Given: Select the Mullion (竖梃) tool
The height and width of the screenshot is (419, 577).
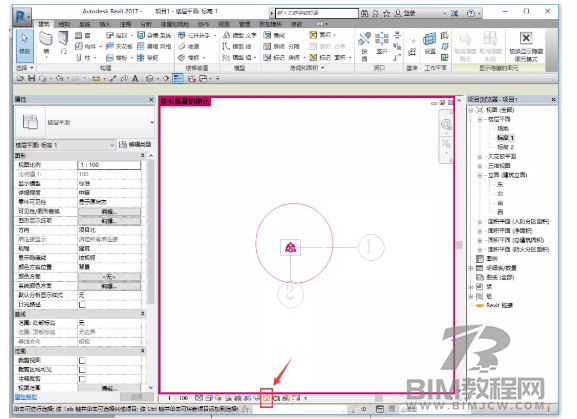Looking at the screenshot, I should tap(148, 57).
